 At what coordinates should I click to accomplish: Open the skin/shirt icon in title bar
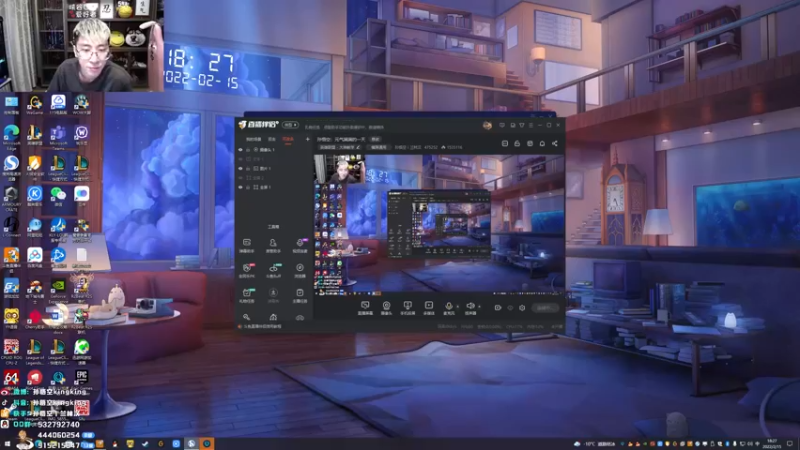coord(521,125)
